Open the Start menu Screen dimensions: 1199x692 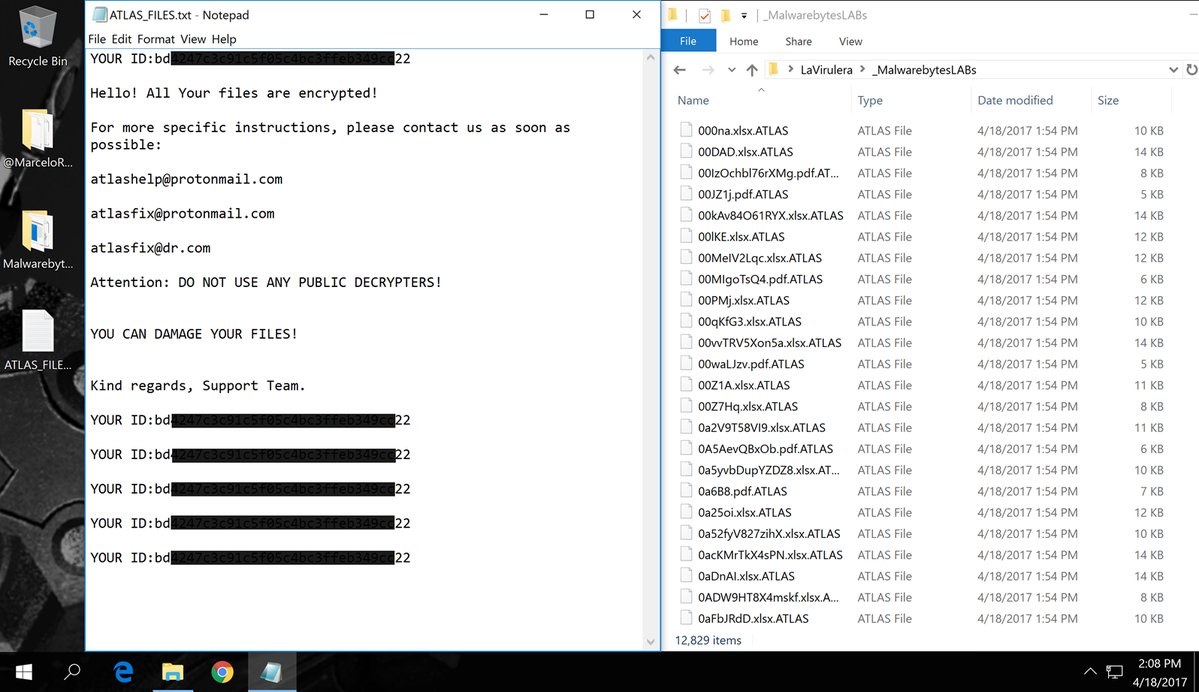click(x=22, y=671)
